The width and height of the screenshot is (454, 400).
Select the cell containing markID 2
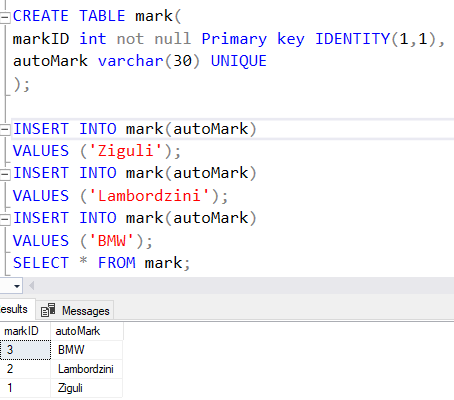(25, 369)
